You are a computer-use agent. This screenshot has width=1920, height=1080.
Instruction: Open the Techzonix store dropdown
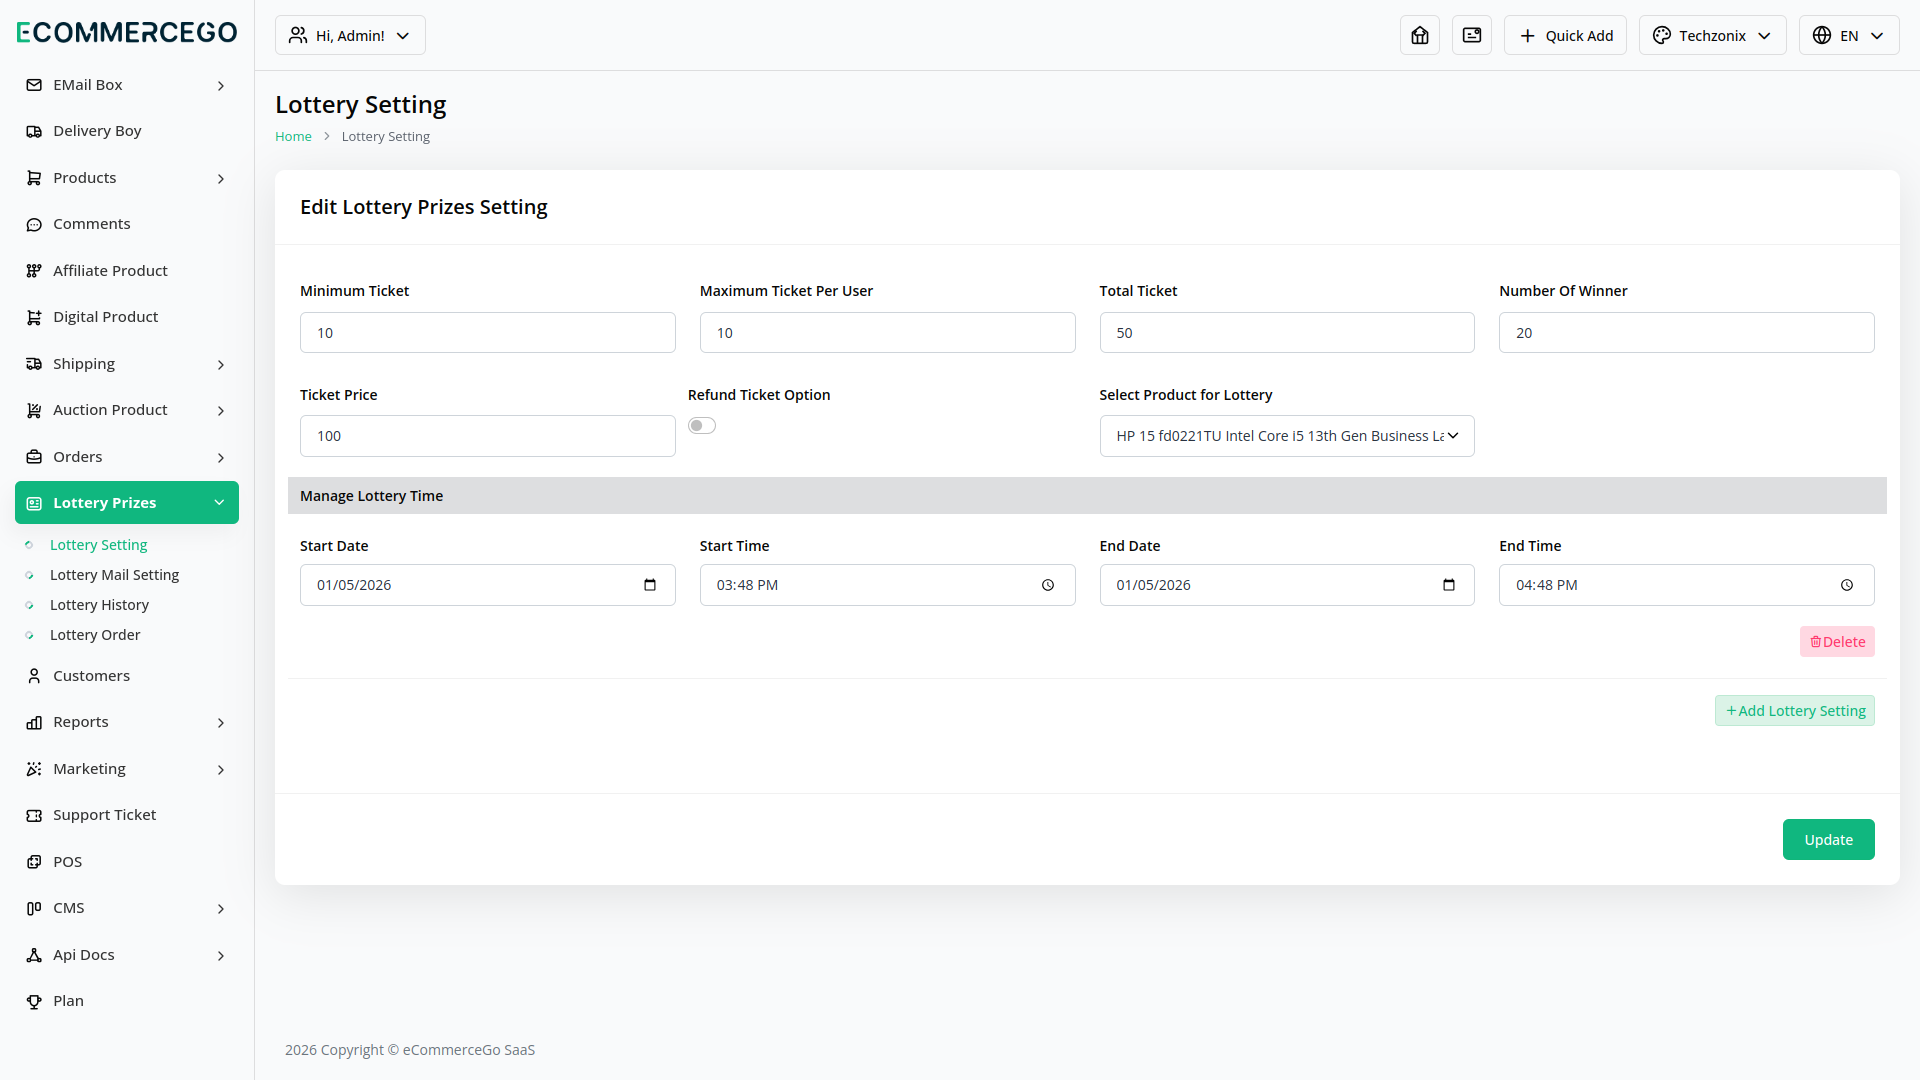click(x=1712, y=35)
